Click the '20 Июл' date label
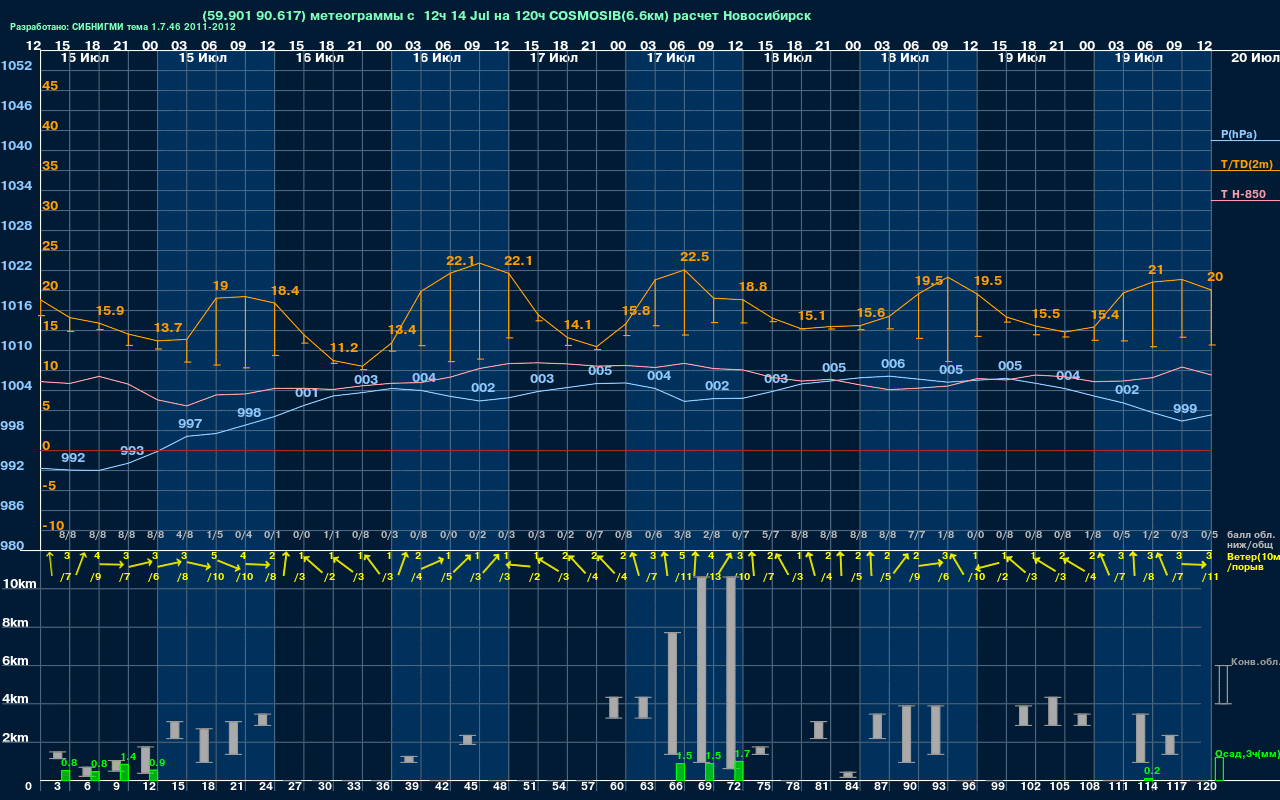The image size is (1280, 800). click(1253, 59)
